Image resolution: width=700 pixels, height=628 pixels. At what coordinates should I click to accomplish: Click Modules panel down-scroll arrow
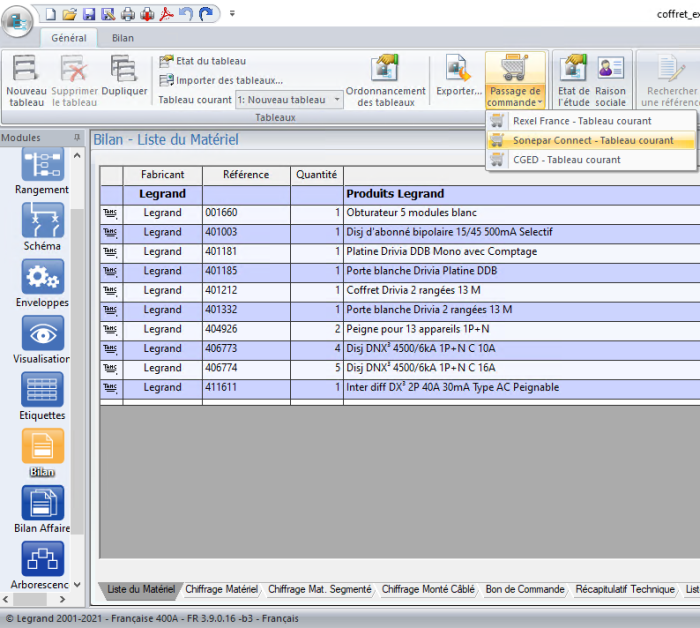(x=77, y=584)
